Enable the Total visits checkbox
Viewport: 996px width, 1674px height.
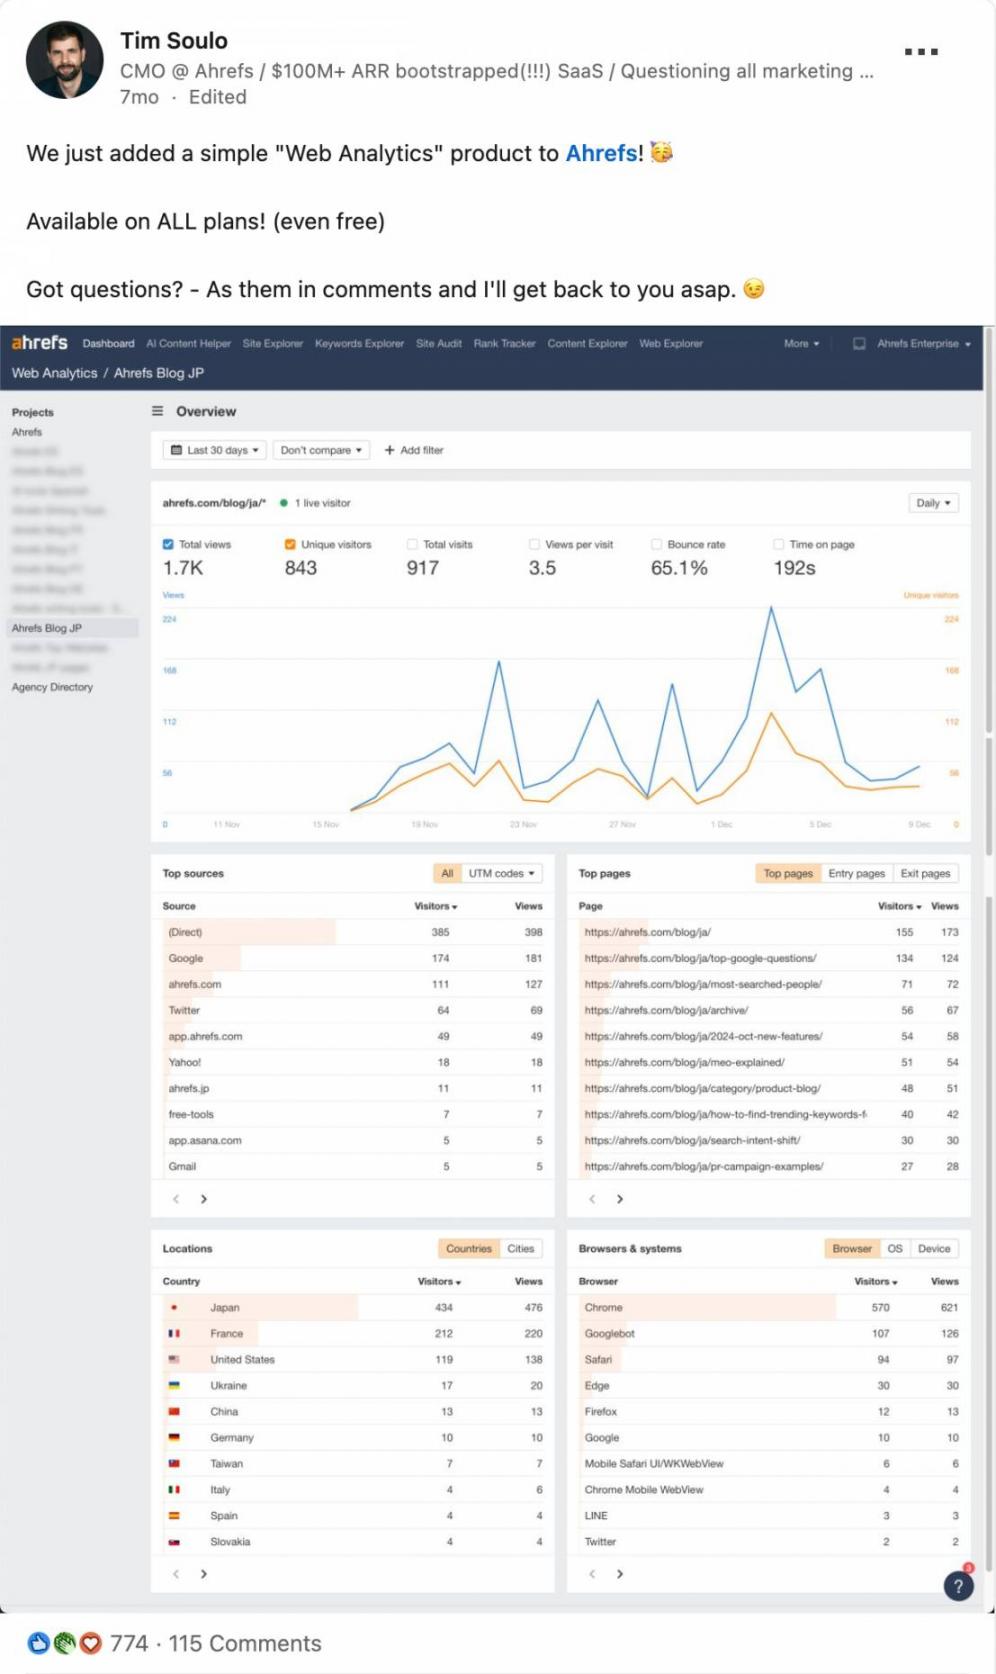[x=412, y=545]
